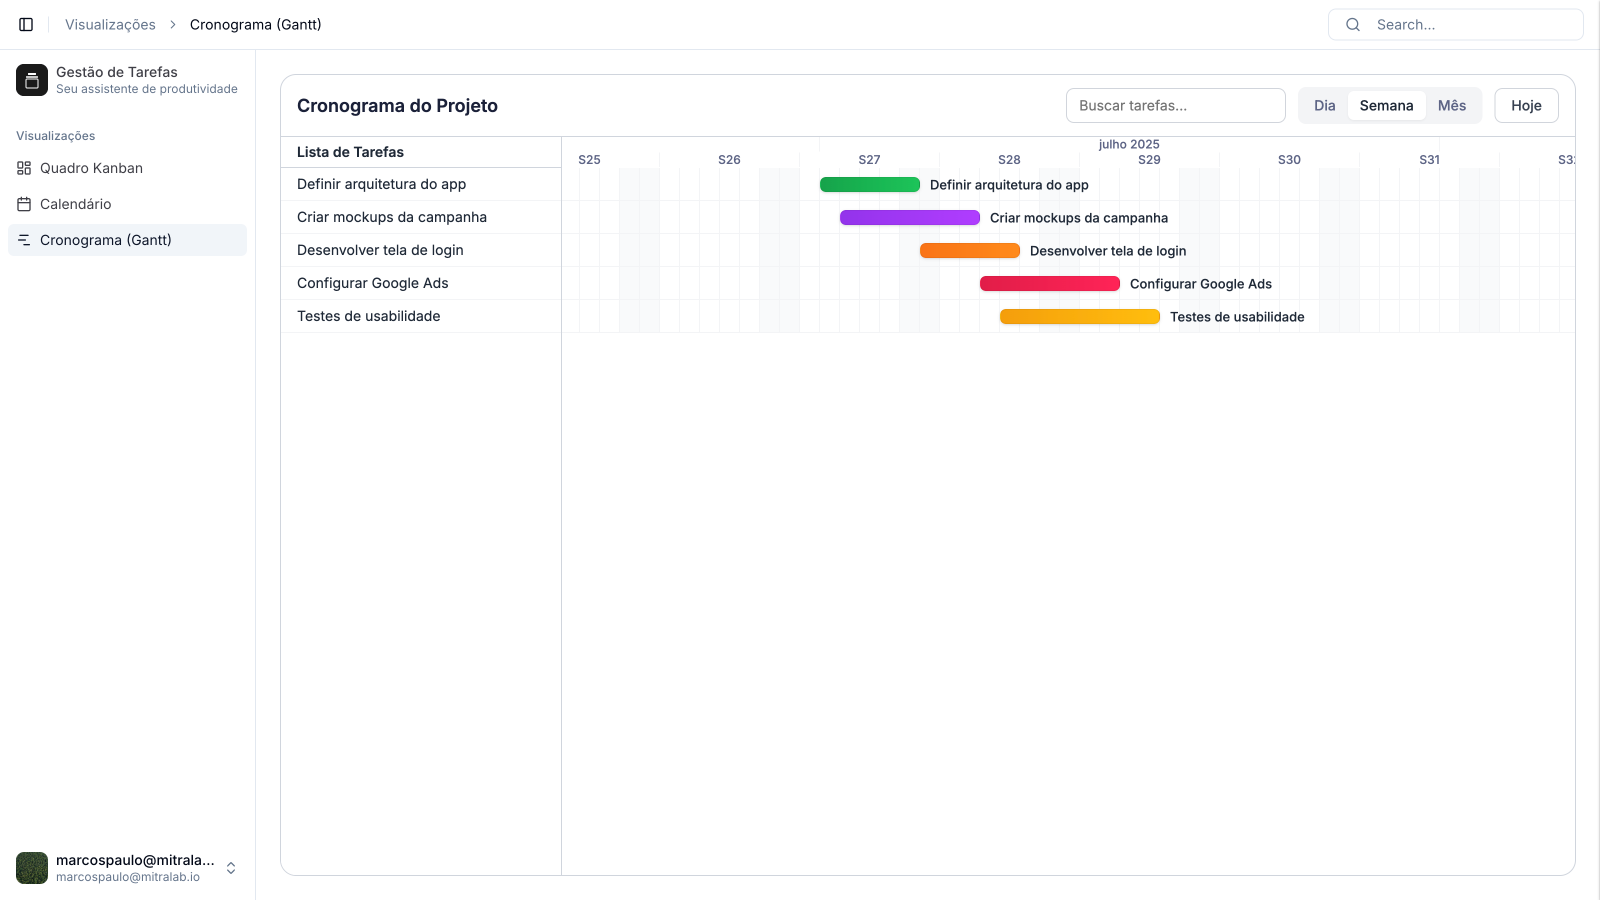Click the Calendário calendar icon
Viewport: 1600px width, 900px height.
24,204
